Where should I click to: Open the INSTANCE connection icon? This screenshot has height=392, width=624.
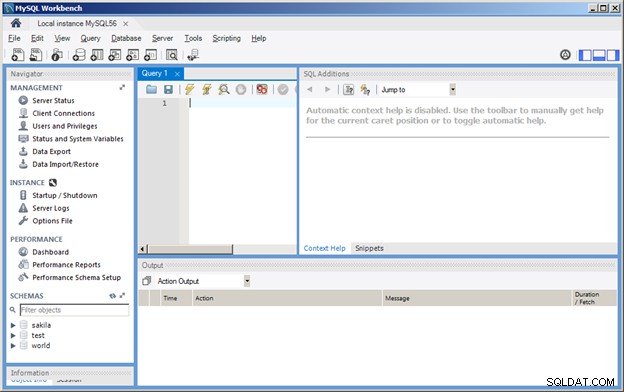coord(53,183)
